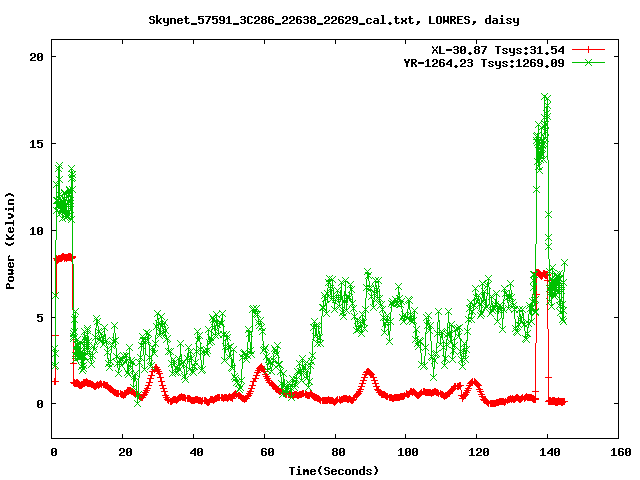Click the red peak near 90 seconds

pos(368,372)
